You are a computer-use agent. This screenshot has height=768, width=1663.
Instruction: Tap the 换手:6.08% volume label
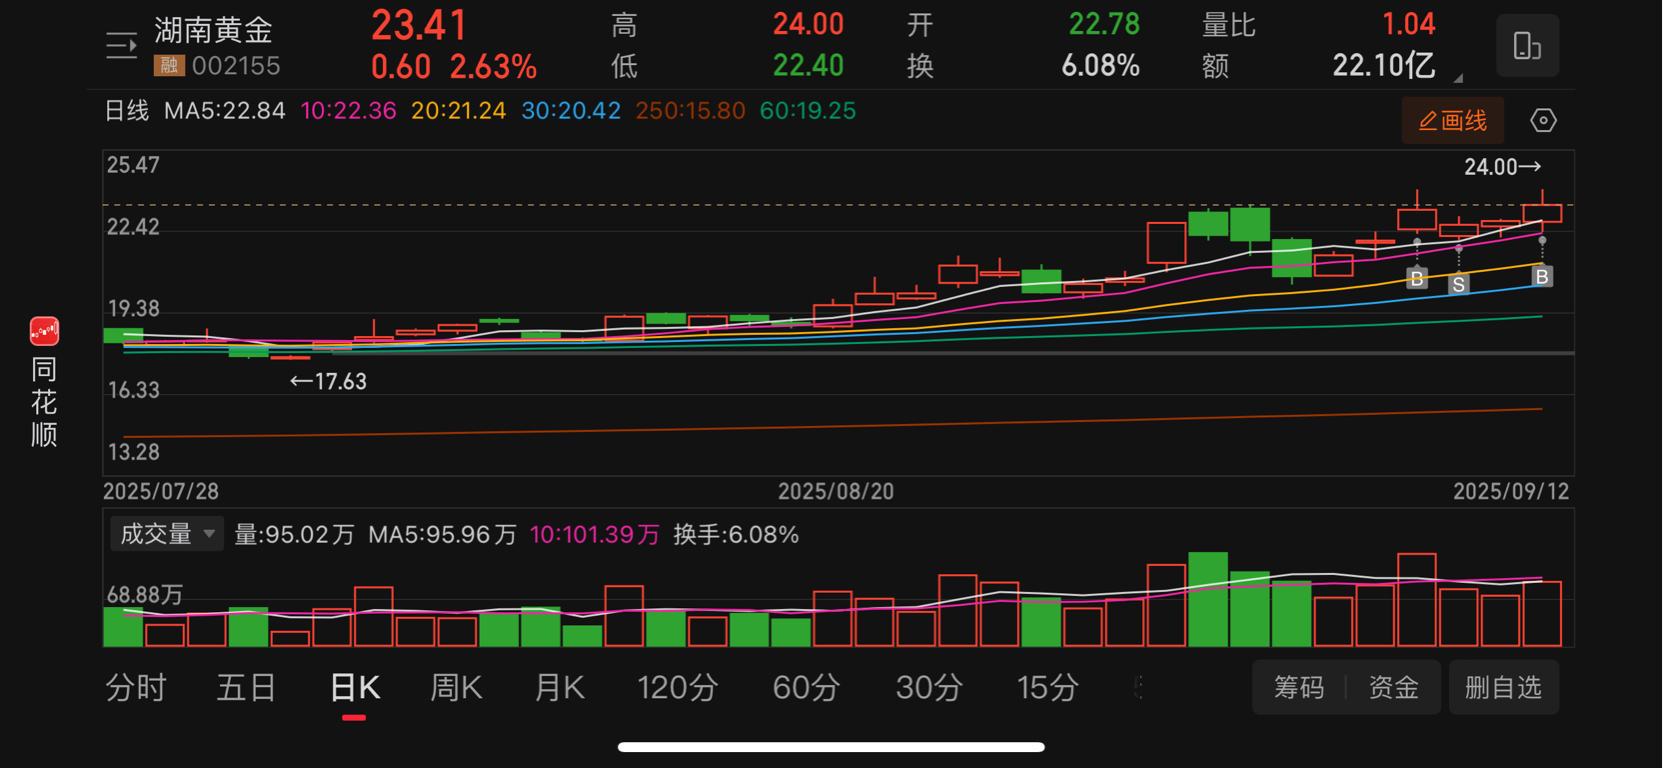pyautogui.click(x=736, y=535)
